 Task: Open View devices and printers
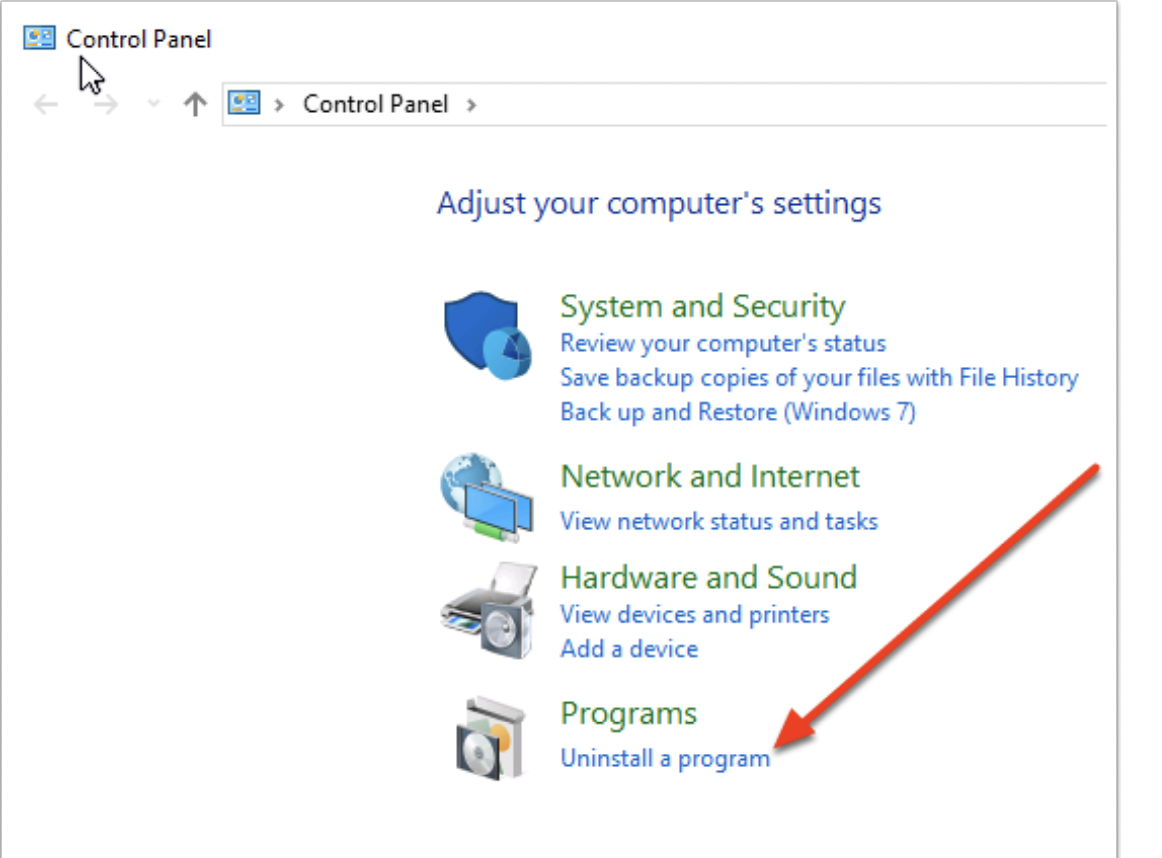point(694,614)
